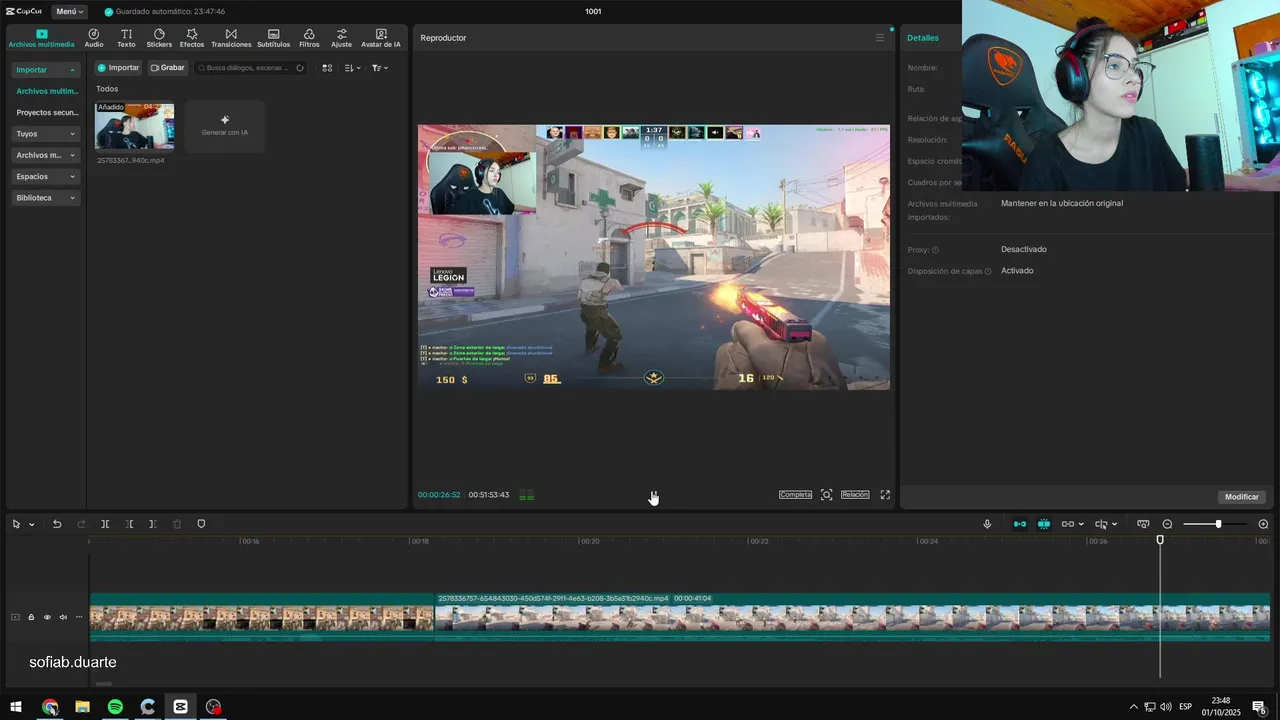Open the selection tool mode dropdown

point(32,524)
